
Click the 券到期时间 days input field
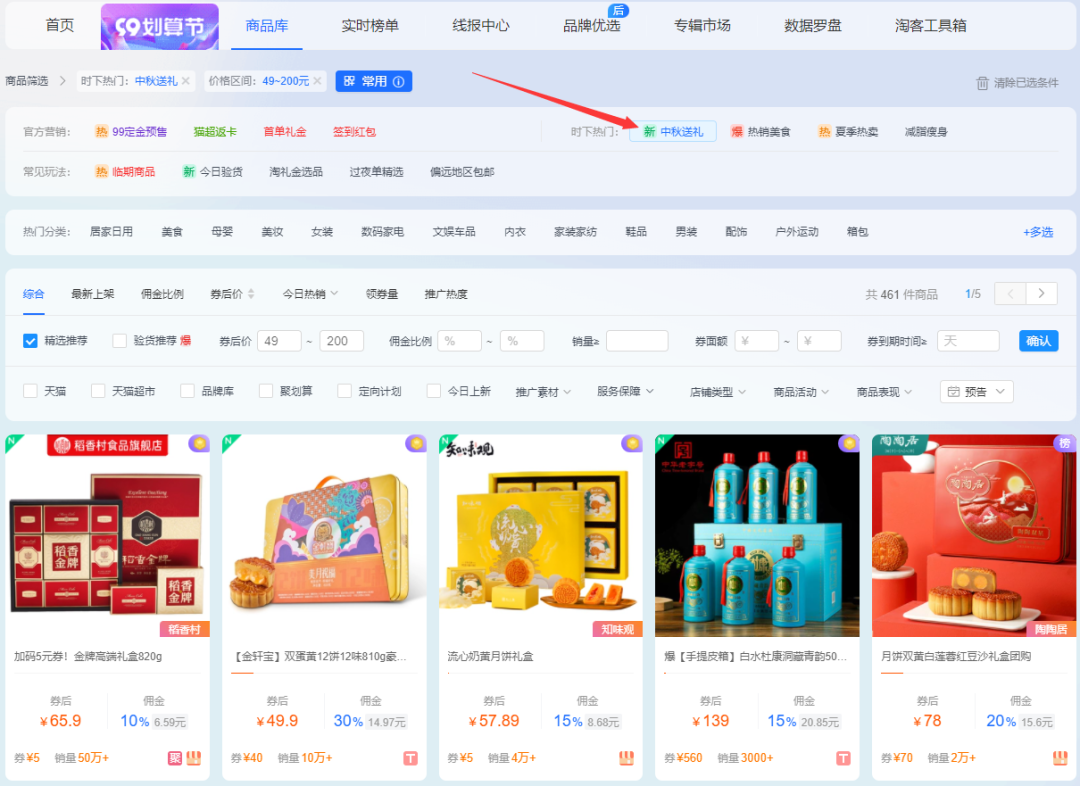(968, 341)
